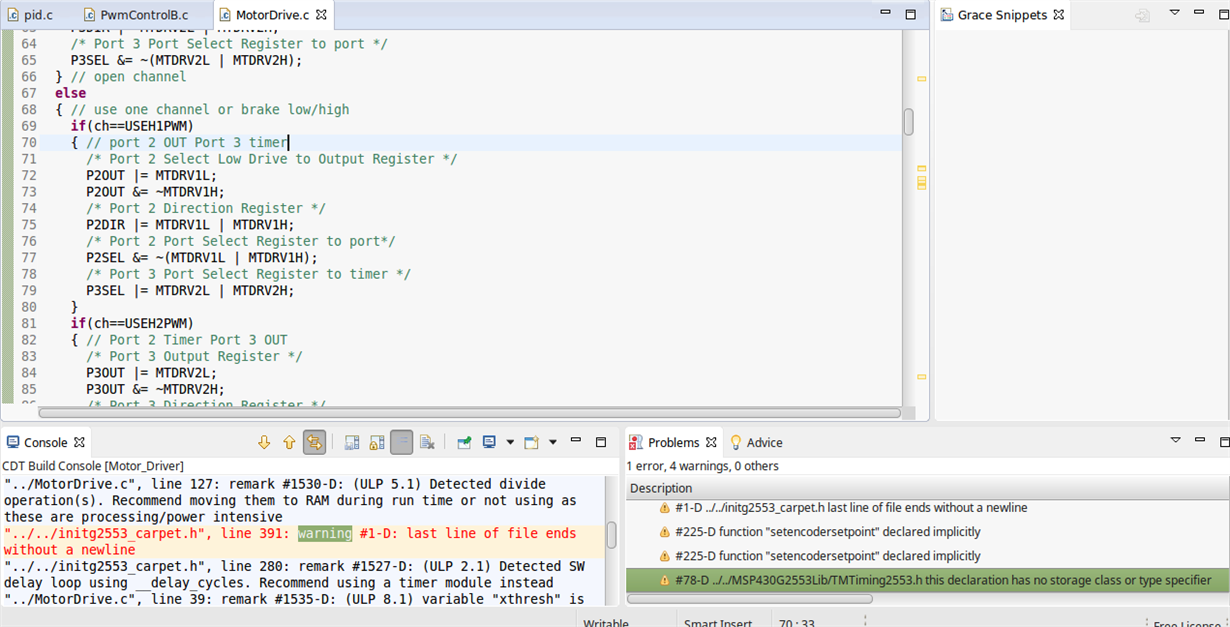The width and height of the screenshot is (1230, 627).
Task: Switch to the Advice tab
Action: 756,442
